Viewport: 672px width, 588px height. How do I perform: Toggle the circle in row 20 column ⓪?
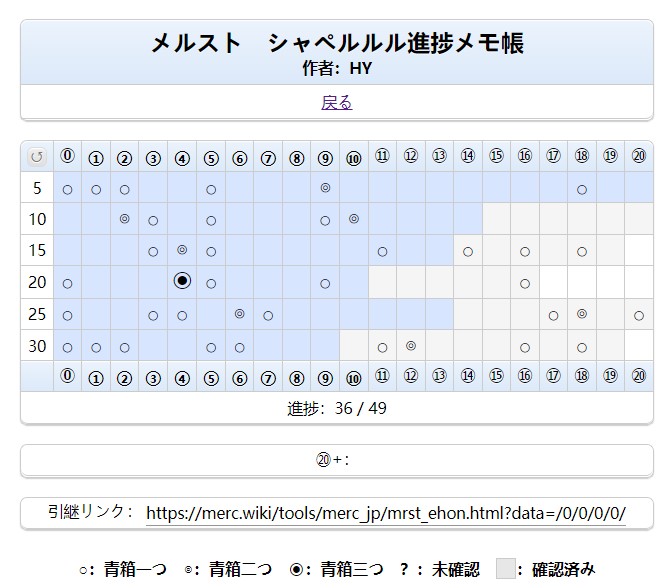67,284
